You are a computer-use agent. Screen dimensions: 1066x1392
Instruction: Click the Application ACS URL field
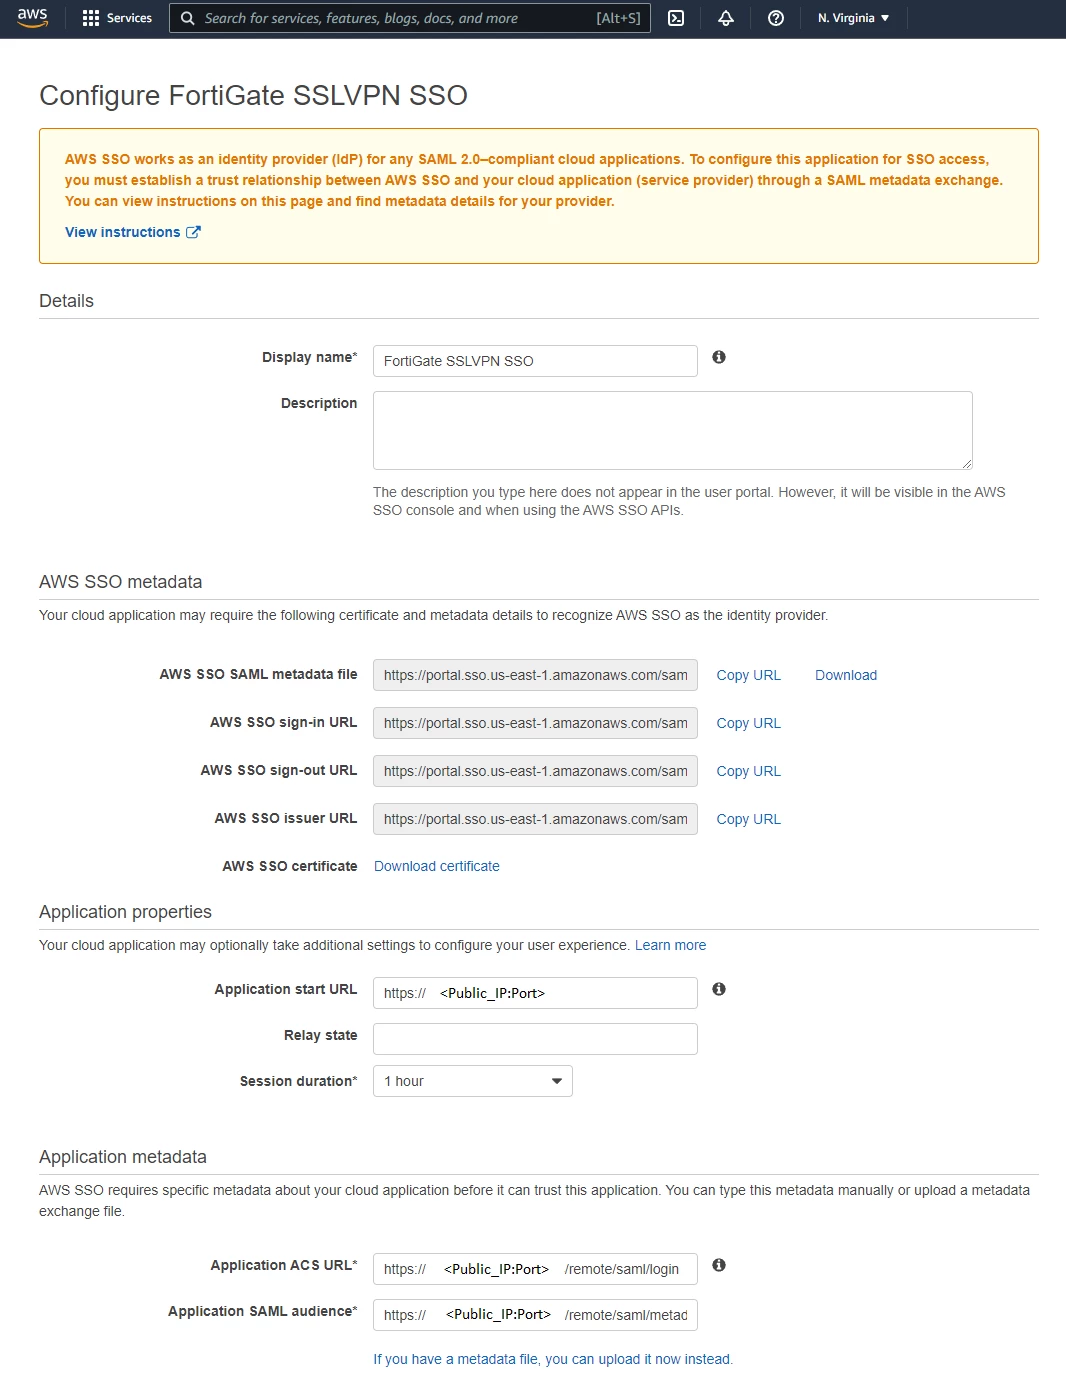pos(535,1269)
